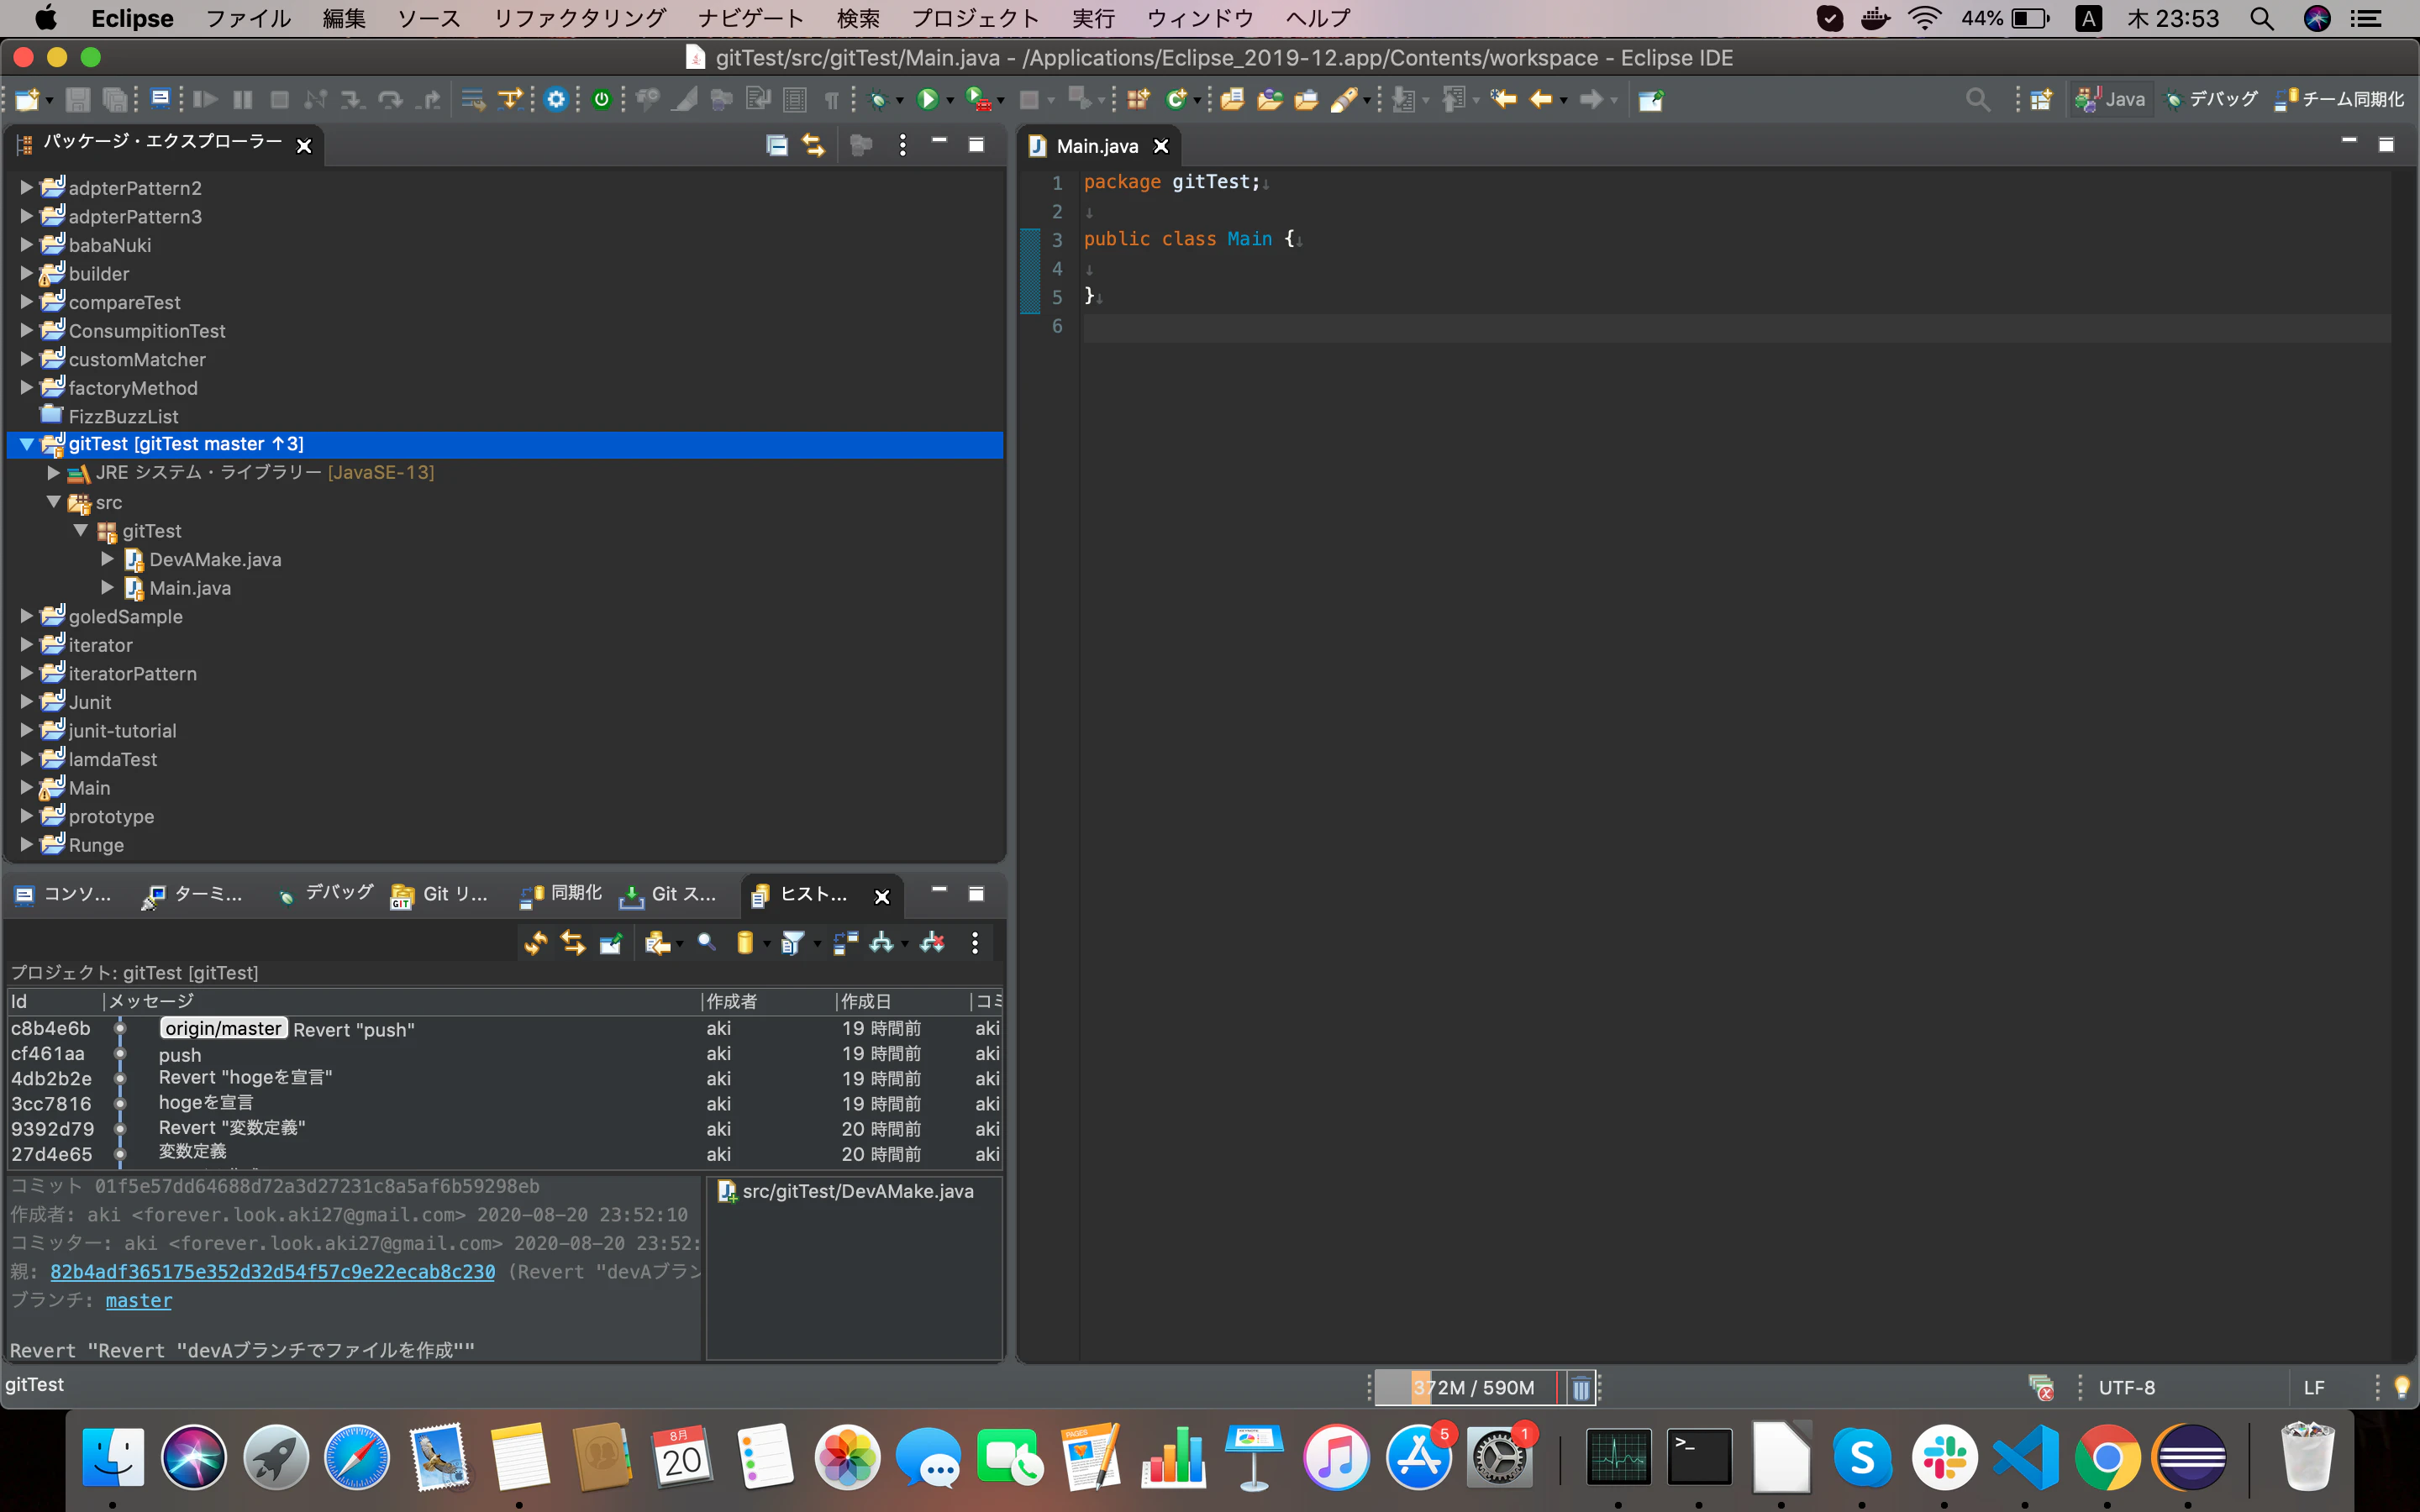Open the Back navigation history dropdown arrow
This screenshot has width=2420, height=1512.
tap(1563, 101)
